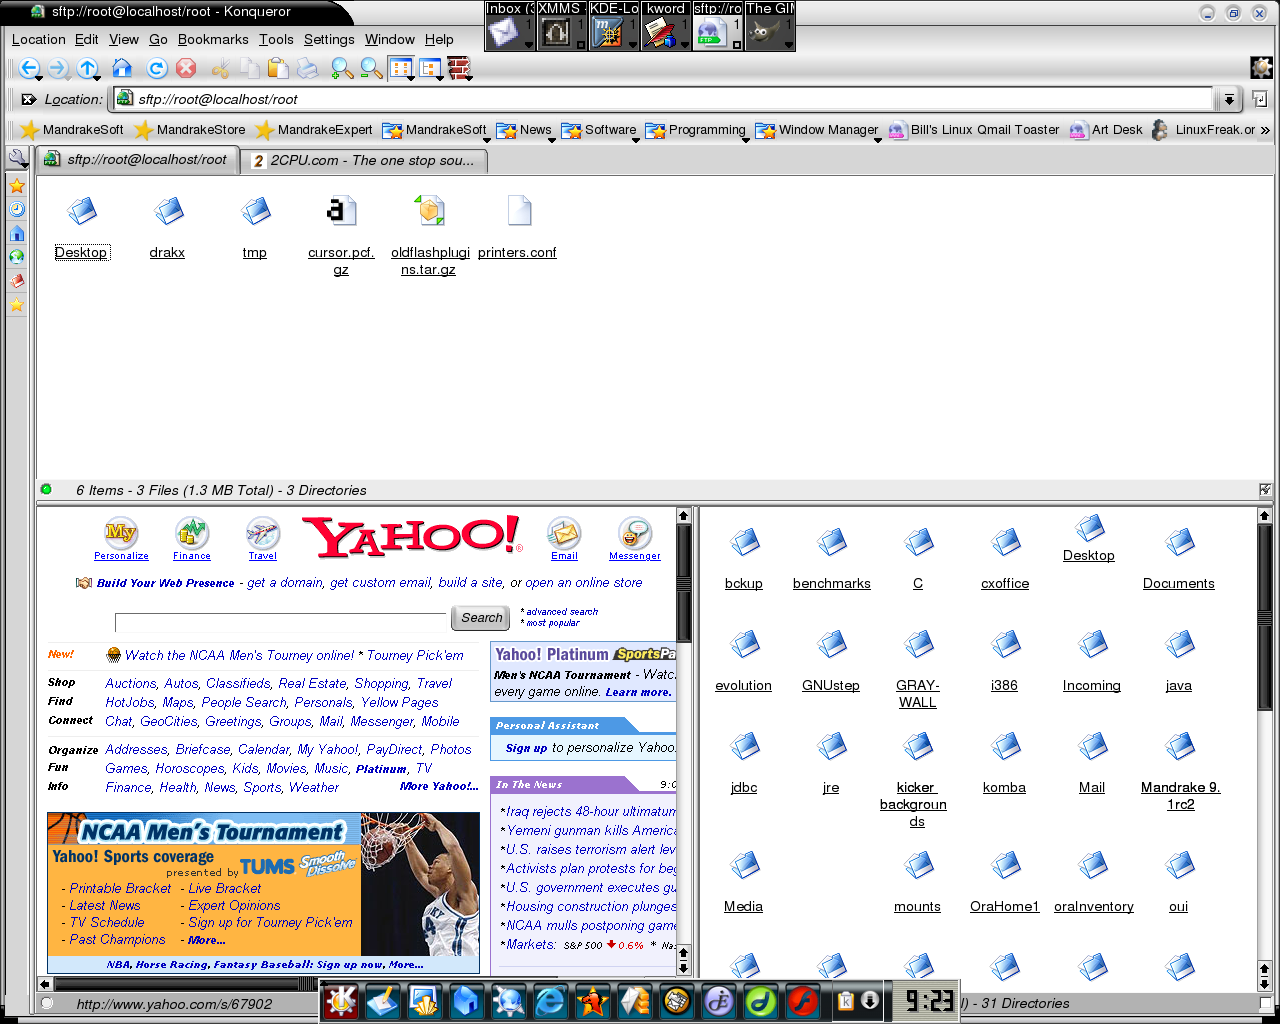The height and width of the screenshot is (1024, 1280).
Task: Open Window Manager bookmarks folder
Action: click(817, 130)
